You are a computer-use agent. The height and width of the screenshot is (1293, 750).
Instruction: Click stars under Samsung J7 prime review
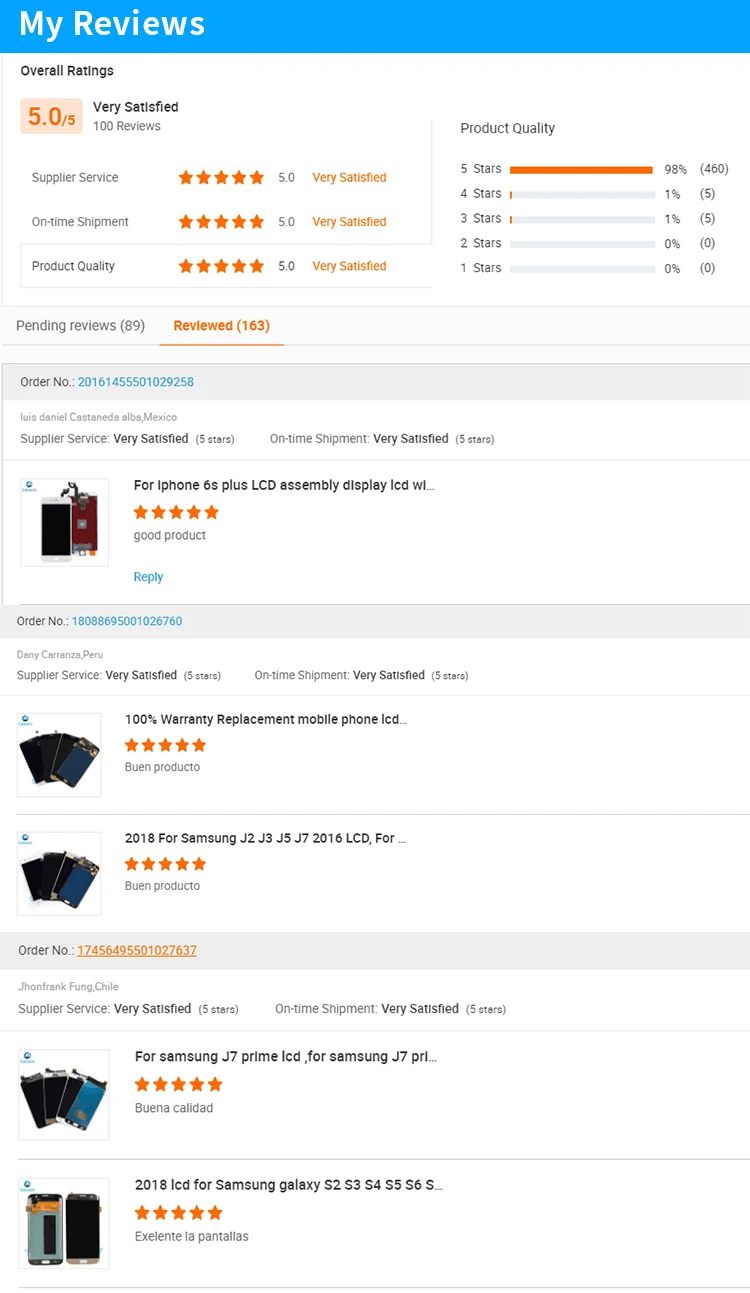[178, 1084]
